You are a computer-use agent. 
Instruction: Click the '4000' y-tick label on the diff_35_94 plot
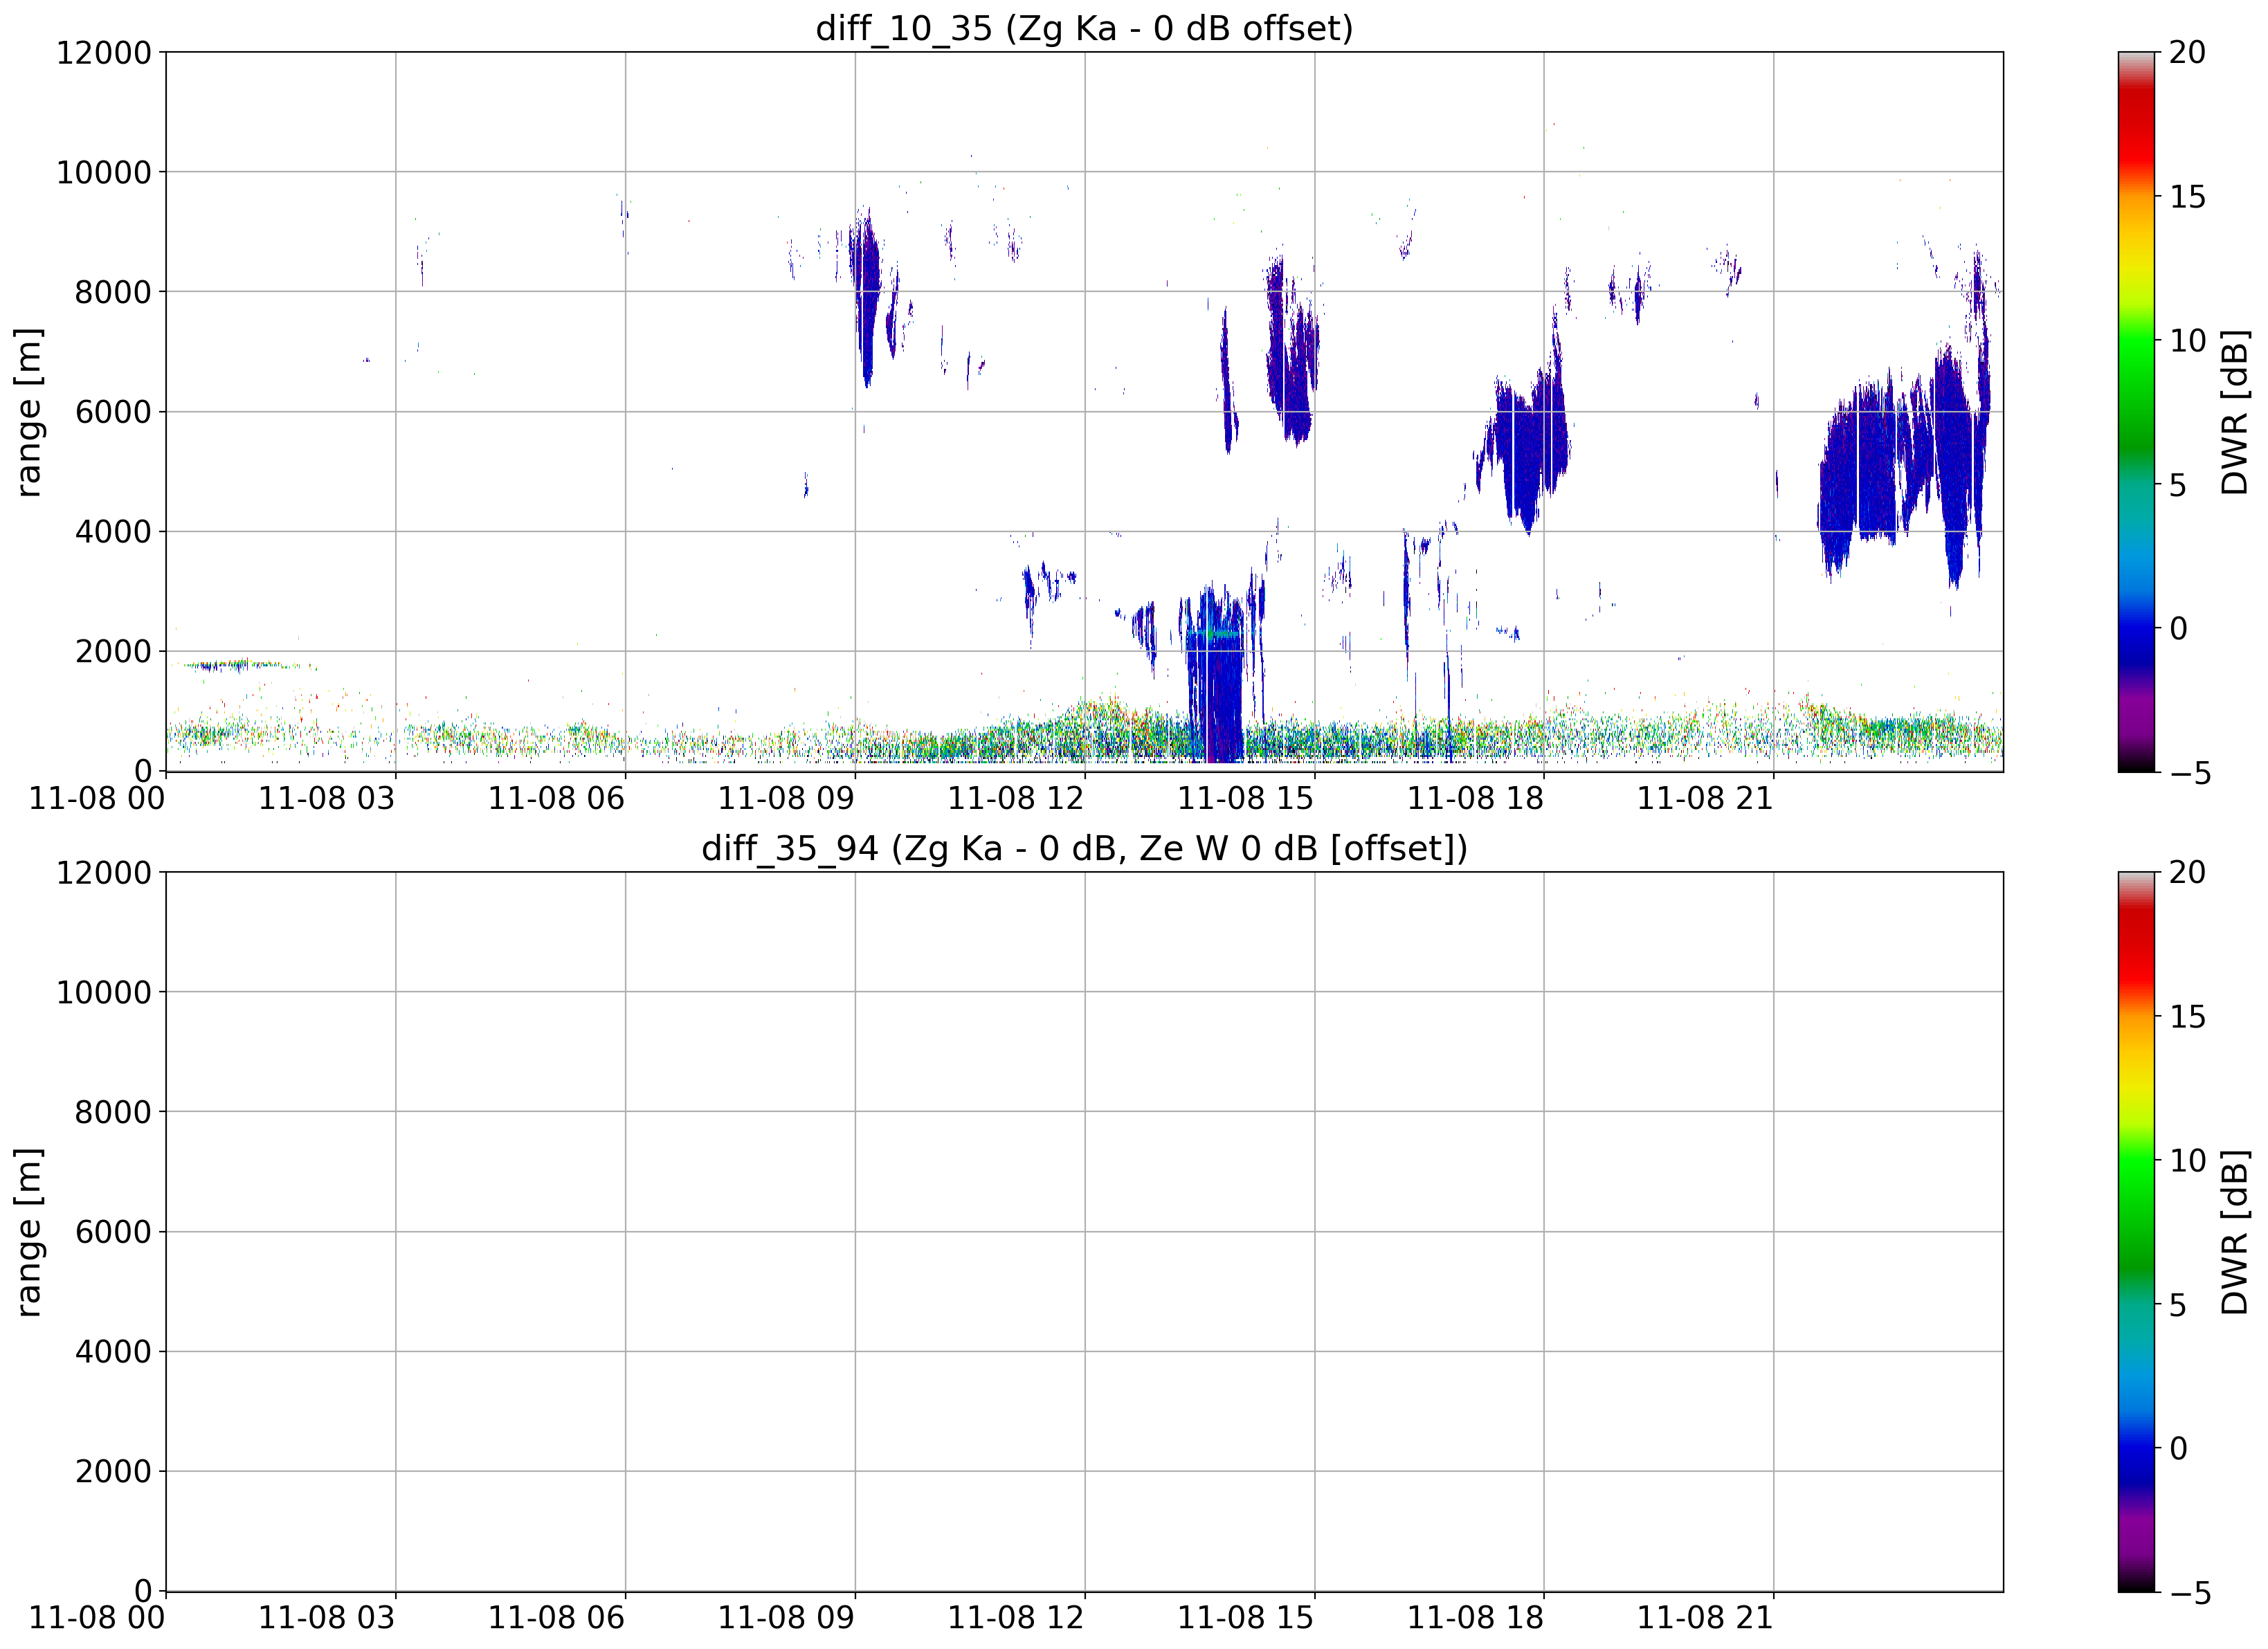[x=113, y=1351]
